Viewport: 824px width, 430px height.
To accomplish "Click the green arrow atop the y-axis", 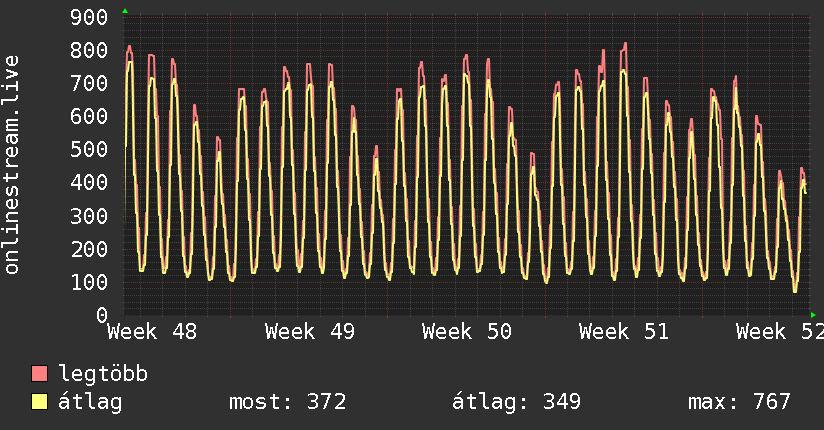I will click(125, 11).
